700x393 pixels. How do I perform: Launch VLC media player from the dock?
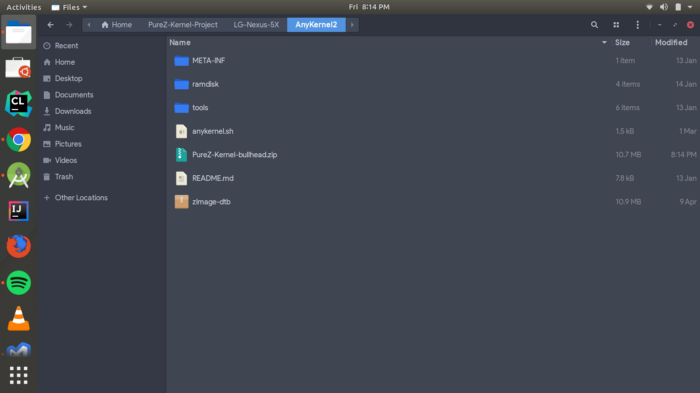pyautogui.click(x=18, y=318)
